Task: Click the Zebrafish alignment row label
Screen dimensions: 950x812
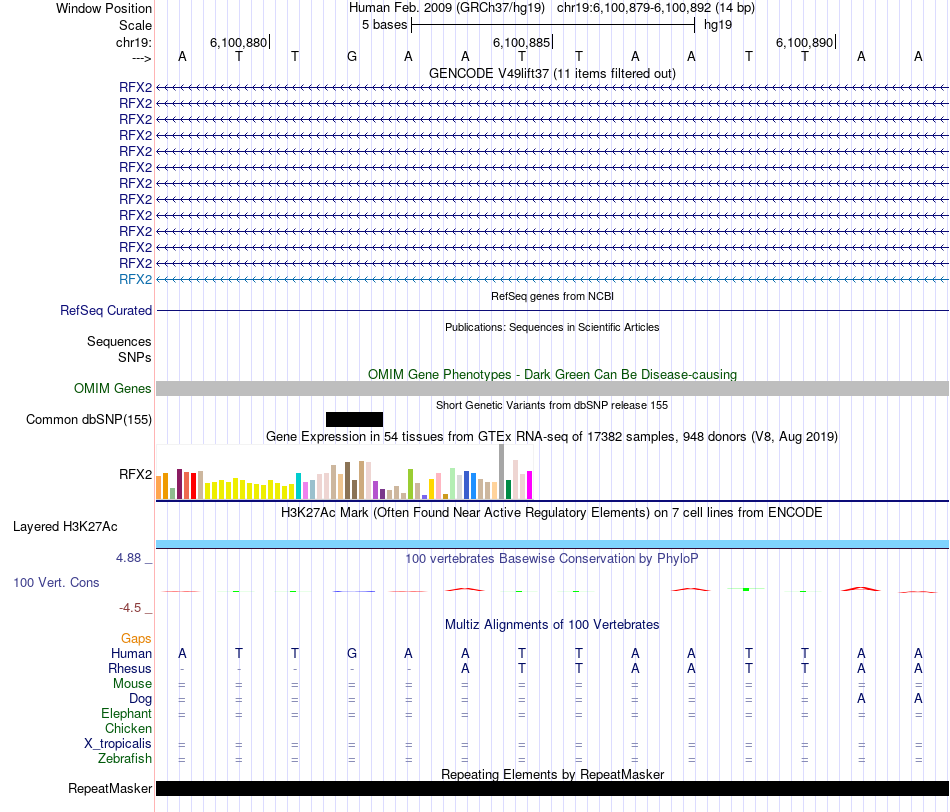Action: [125, 759]
